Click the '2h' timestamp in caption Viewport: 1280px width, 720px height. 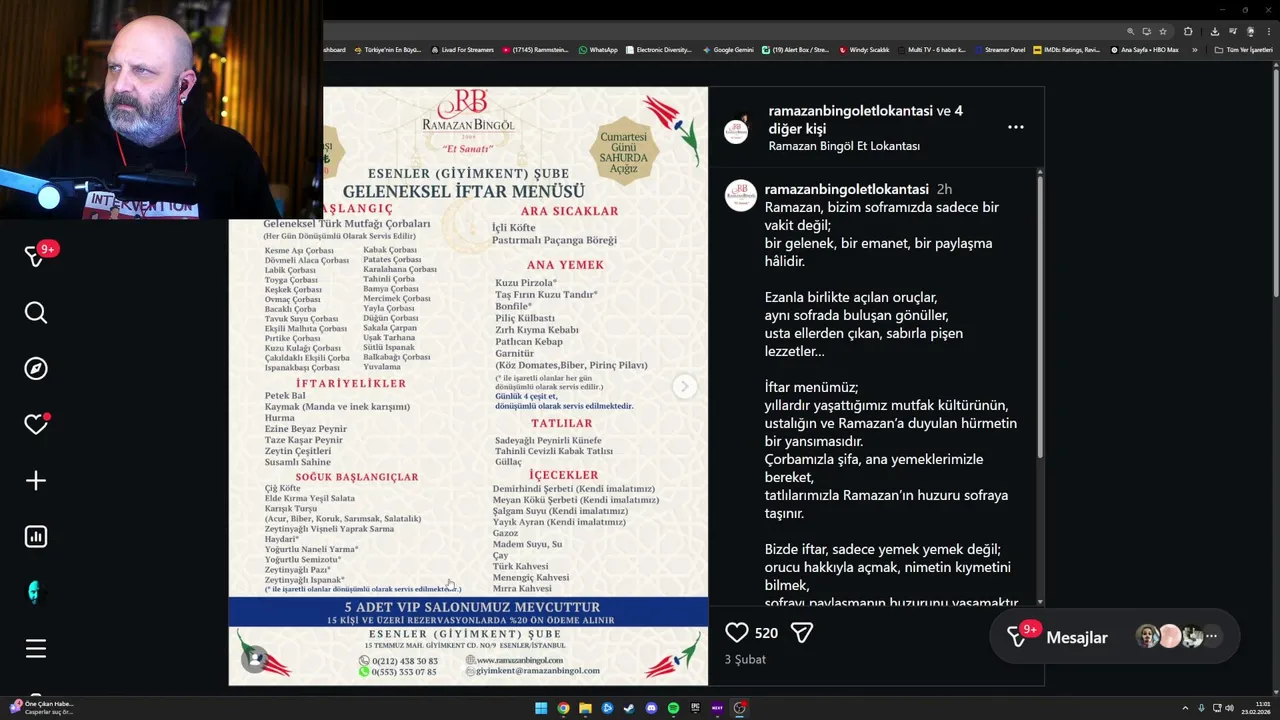(944, 189)
